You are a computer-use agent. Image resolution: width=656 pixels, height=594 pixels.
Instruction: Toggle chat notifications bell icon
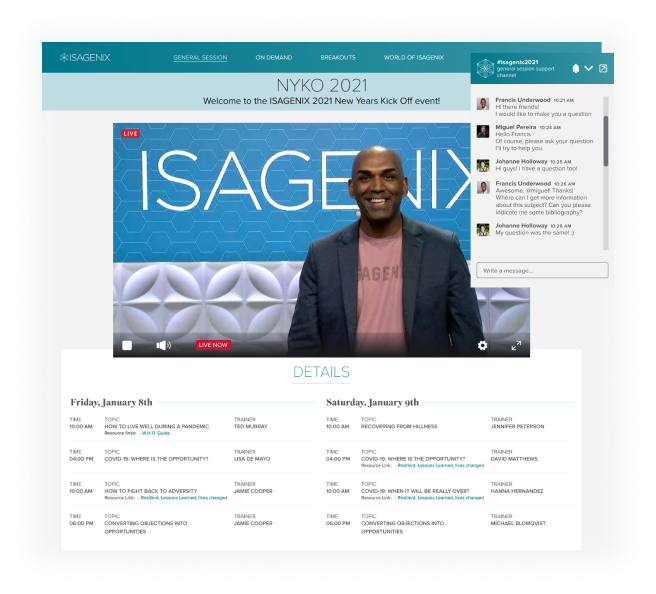(576, 69)
